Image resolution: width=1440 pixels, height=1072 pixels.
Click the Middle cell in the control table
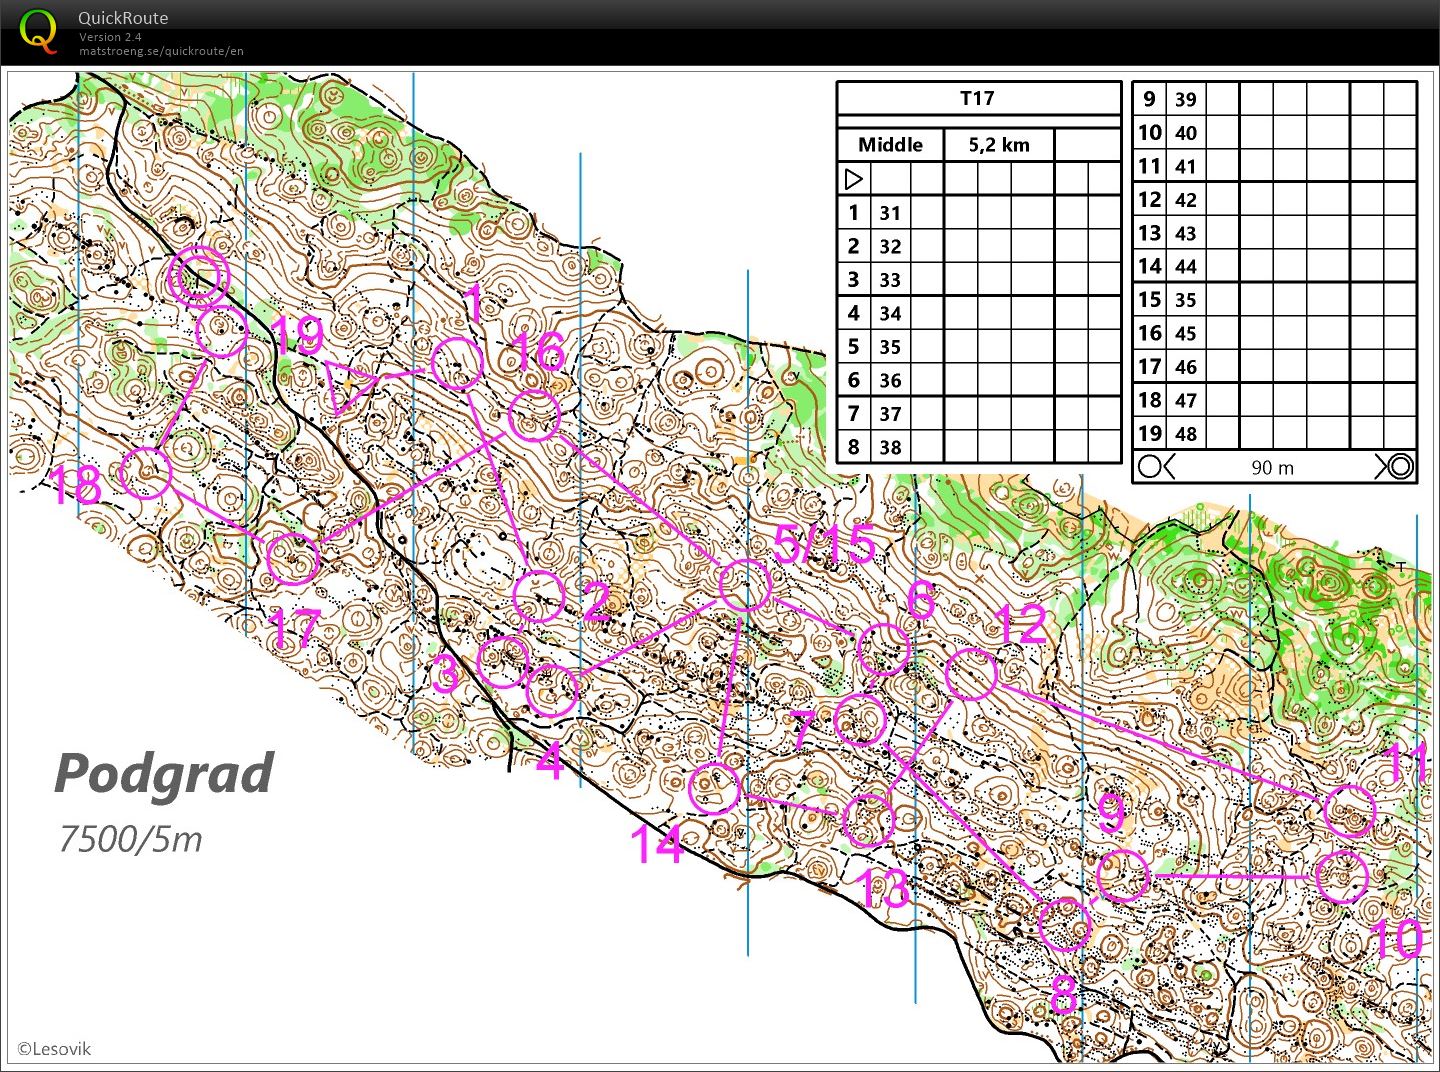[890, 145]
